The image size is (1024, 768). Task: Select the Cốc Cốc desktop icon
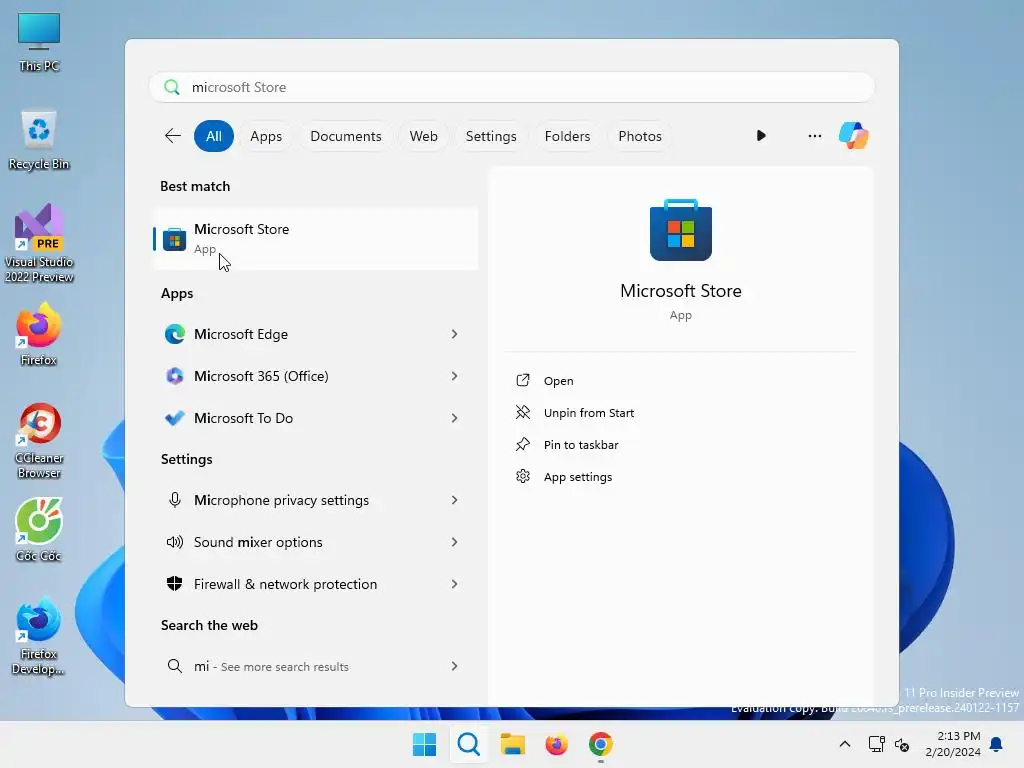(39, 530)
